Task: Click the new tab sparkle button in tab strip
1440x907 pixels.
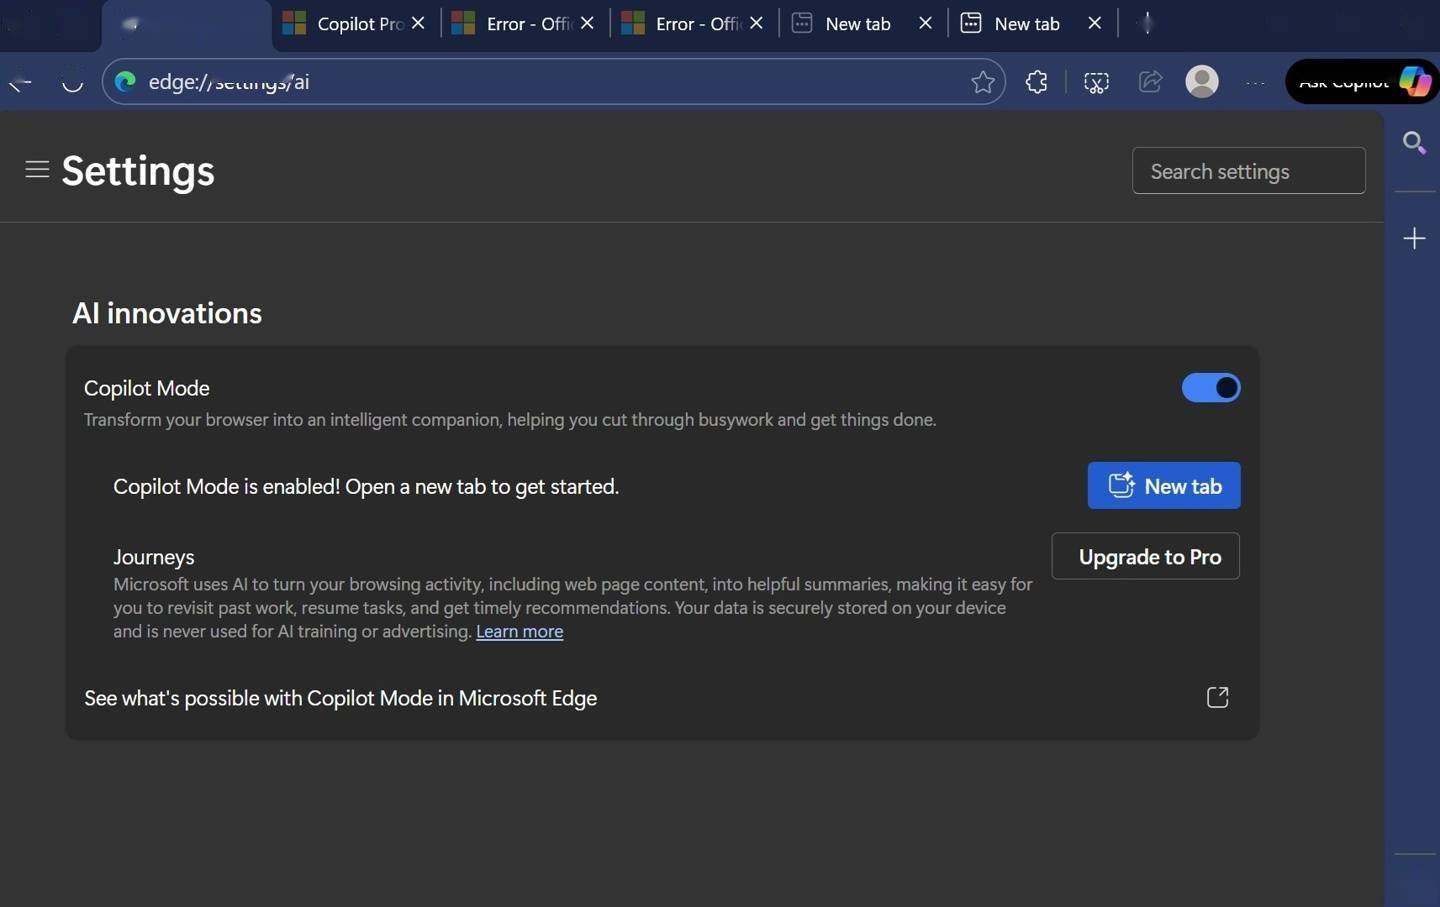Action: (1147, 23)
